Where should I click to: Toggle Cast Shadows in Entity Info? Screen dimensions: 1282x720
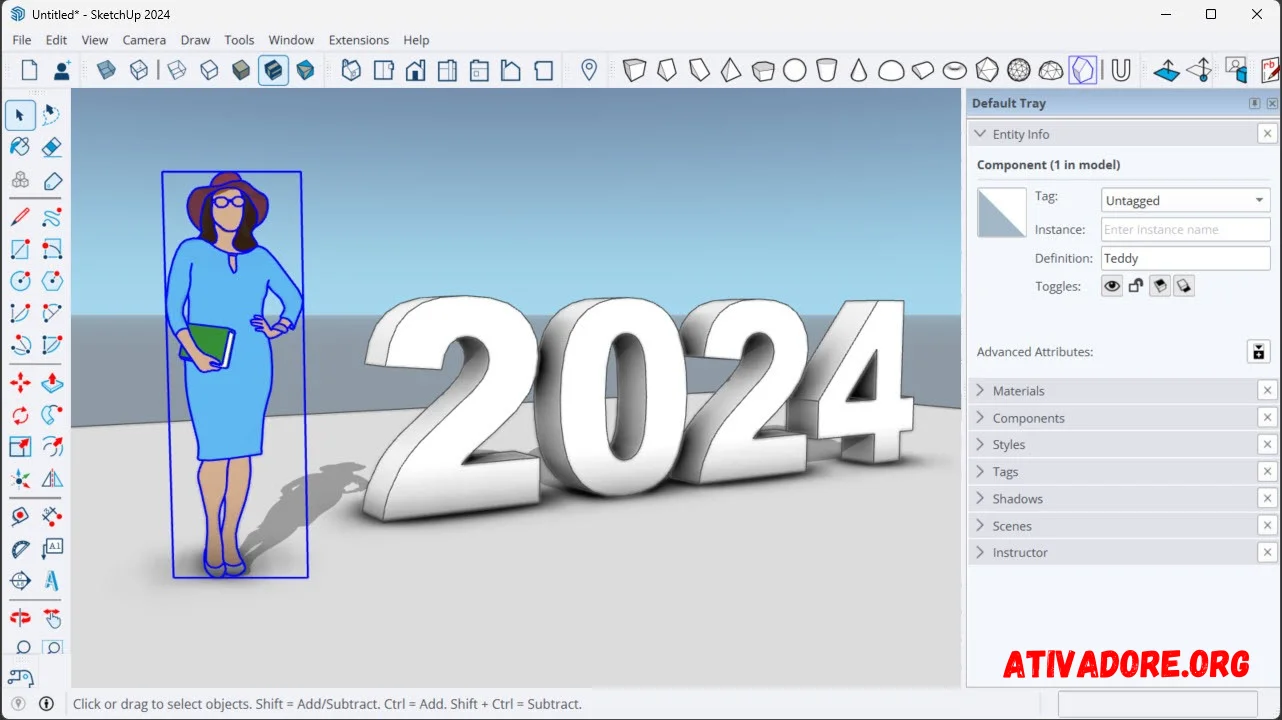[1183, 286]
